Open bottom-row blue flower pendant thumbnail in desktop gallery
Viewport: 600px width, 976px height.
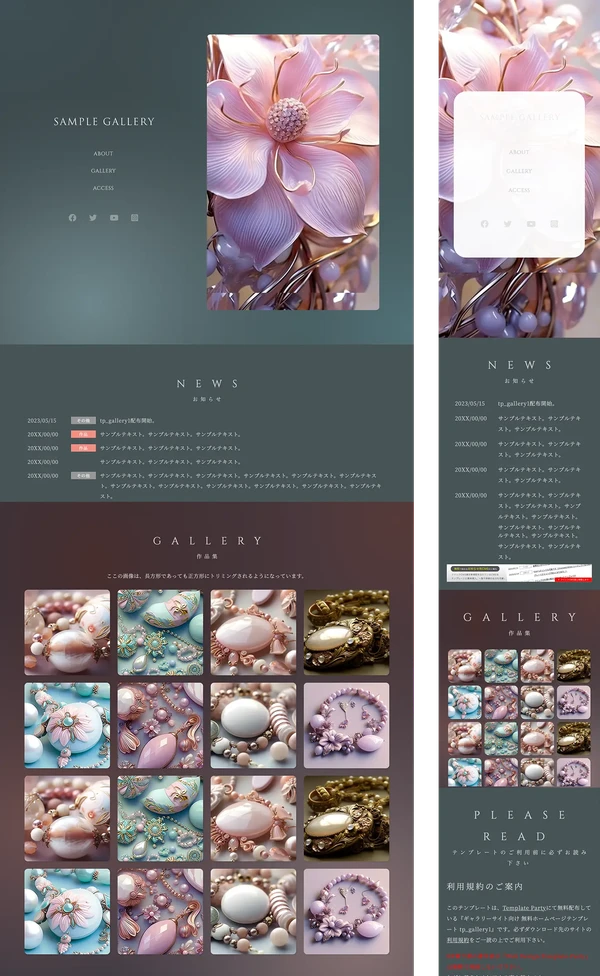coord(67,911)
